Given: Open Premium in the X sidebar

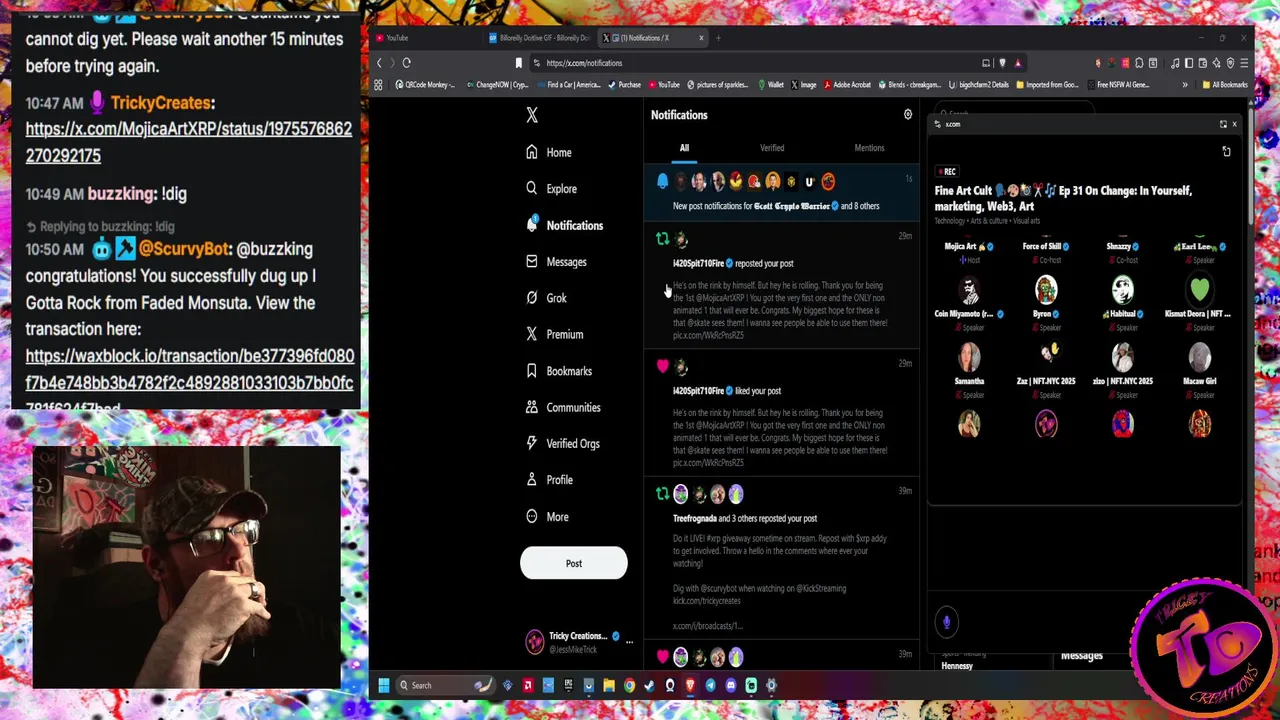Looking at the screenshot, I should 554,334.
